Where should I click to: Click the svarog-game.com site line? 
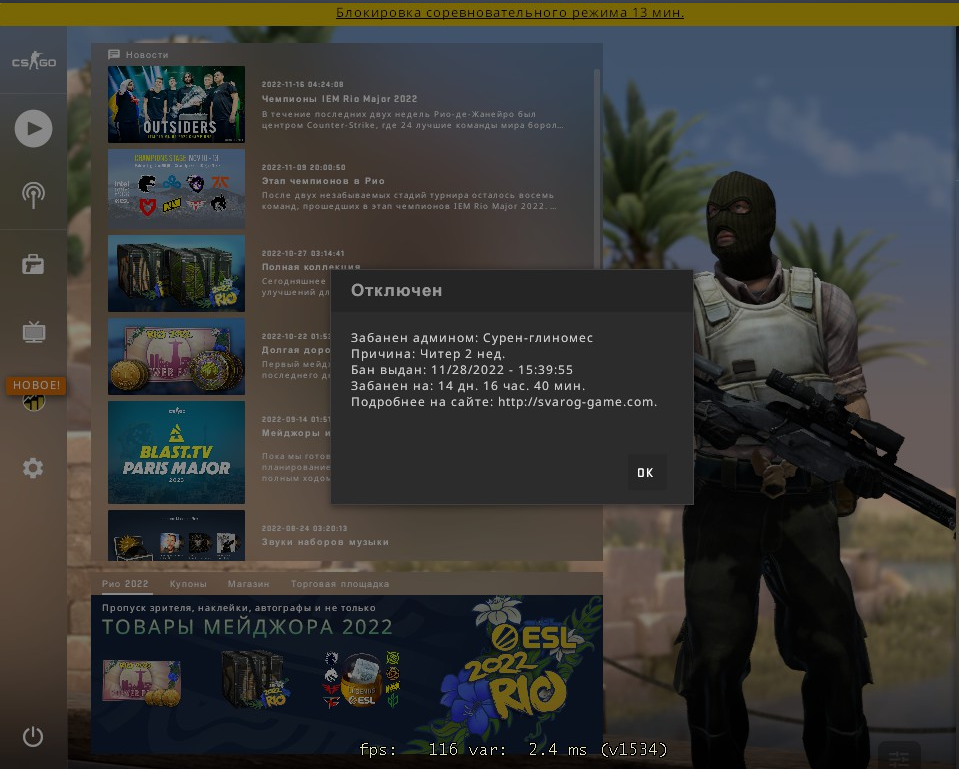[504, 402]
